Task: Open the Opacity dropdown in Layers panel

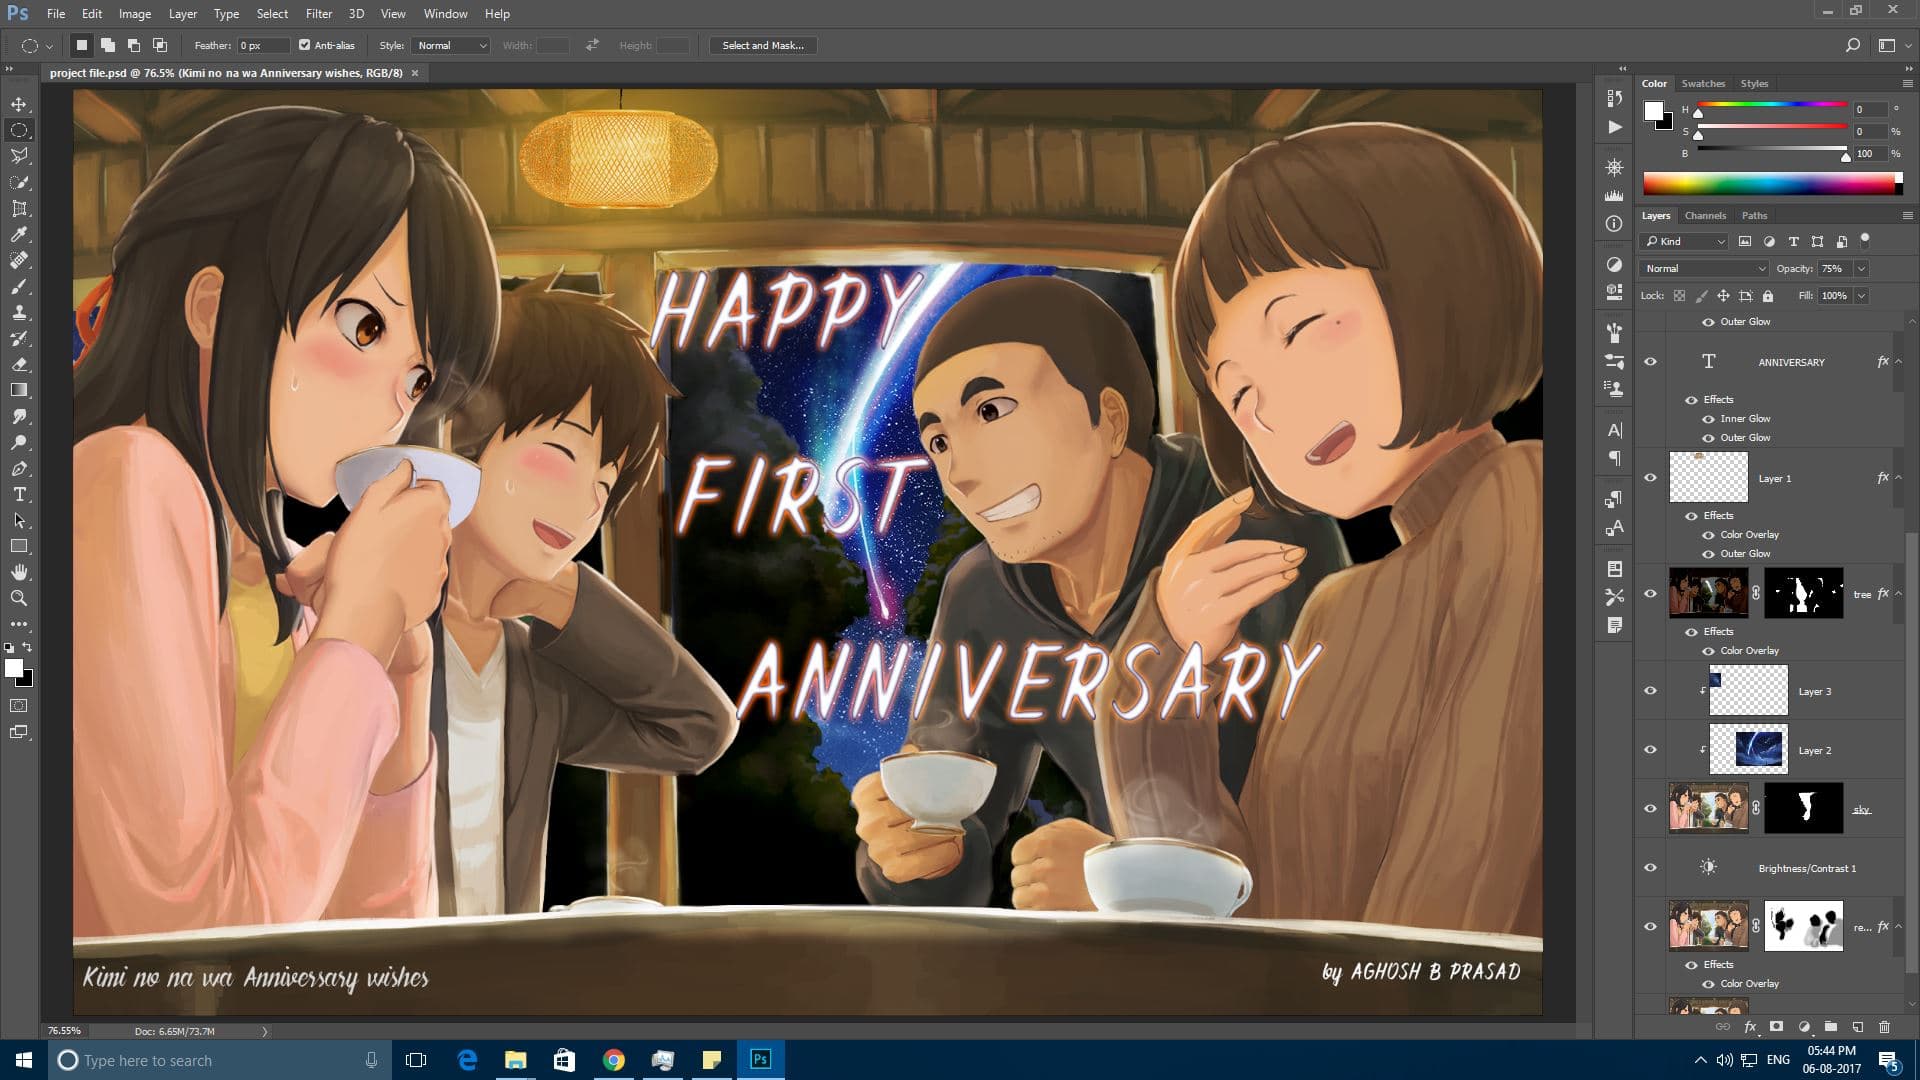Action: pyautogui.click(x=1860, y=268)
